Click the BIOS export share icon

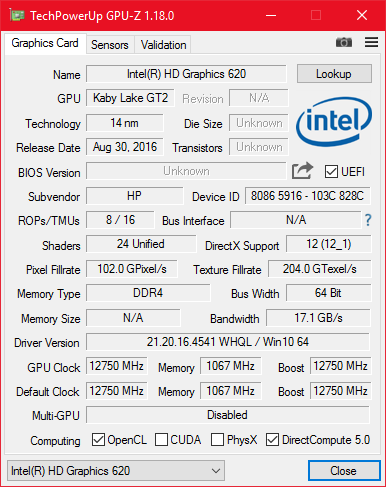(x=302, y=171)
